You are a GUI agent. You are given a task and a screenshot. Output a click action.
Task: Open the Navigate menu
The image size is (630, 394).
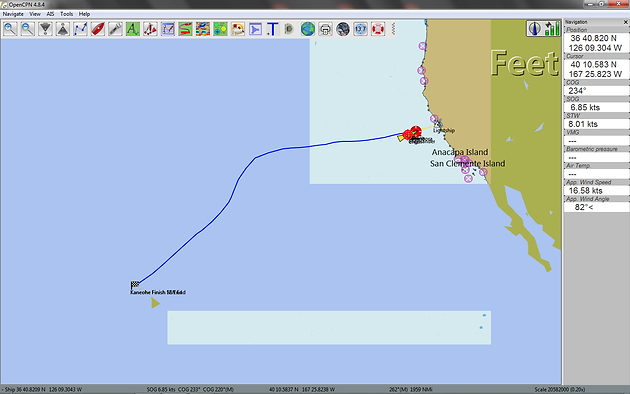coord(13,14)
